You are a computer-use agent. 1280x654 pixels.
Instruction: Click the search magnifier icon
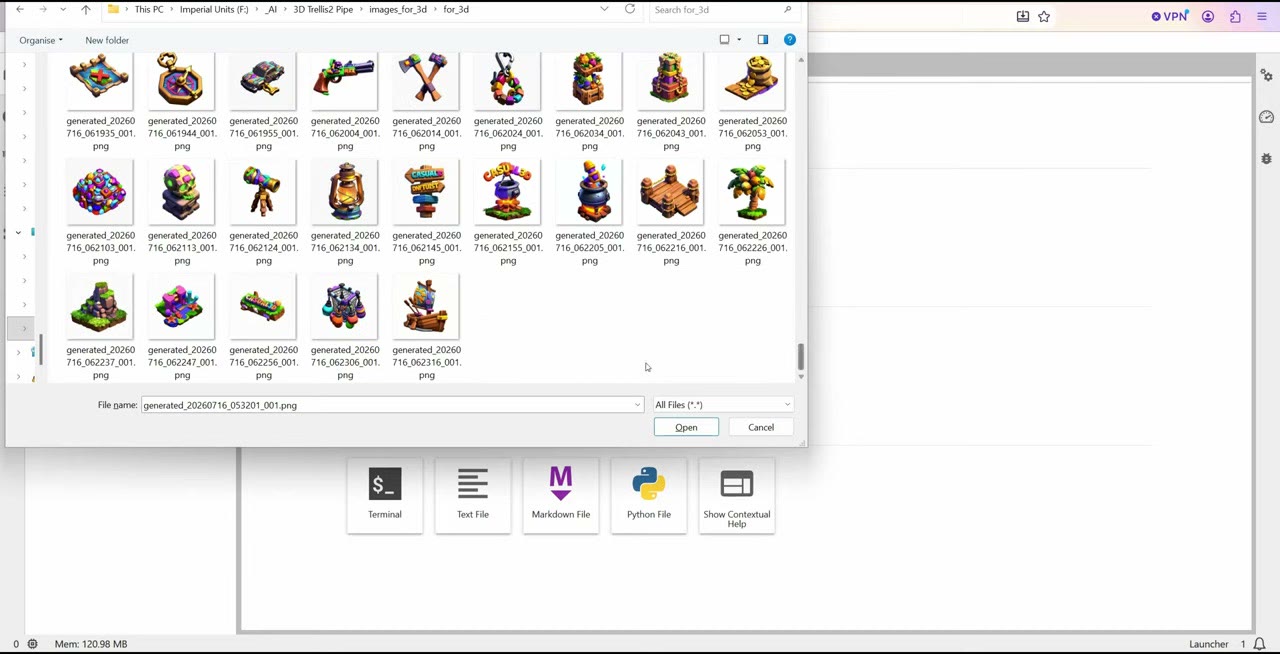point(788,10)
